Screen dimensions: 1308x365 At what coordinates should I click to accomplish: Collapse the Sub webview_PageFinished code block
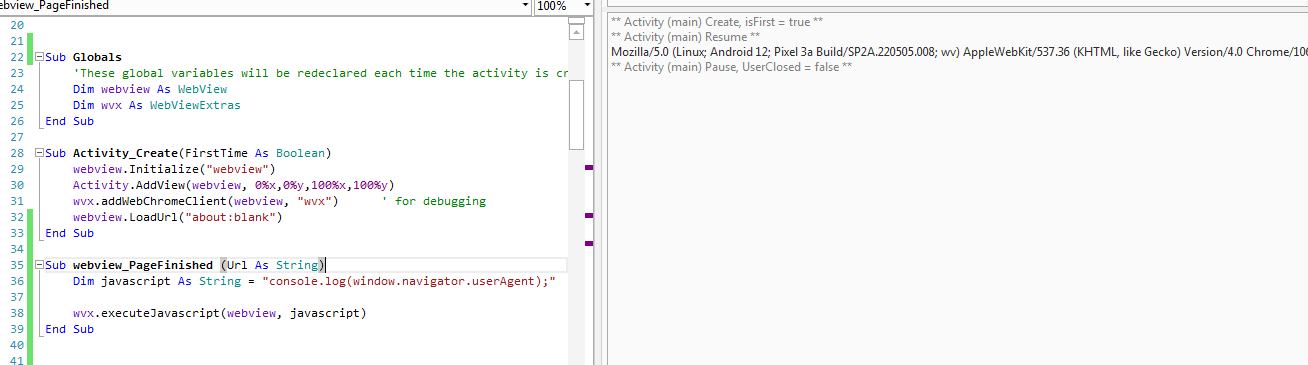point(39,265)
